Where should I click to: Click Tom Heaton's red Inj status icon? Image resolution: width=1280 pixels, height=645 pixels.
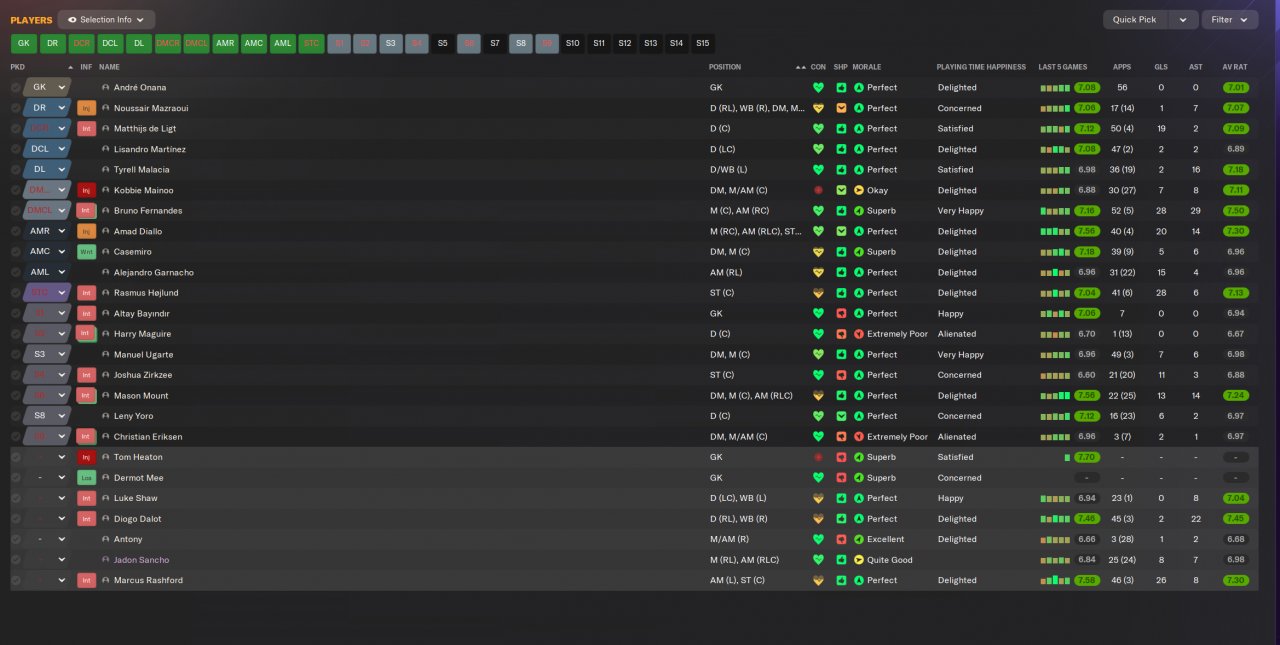(87, 457)
